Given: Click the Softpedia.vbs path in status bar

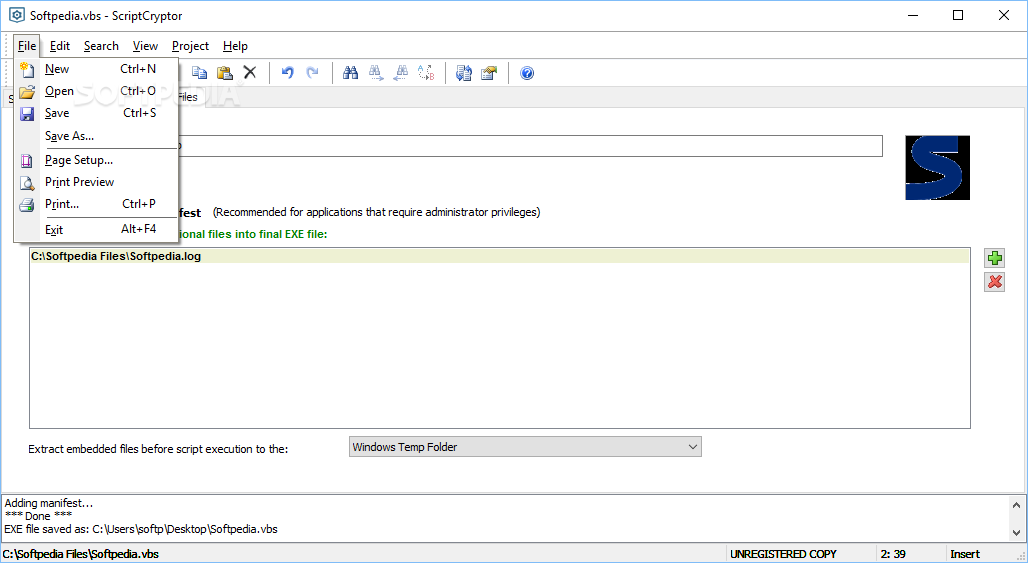Looking at the screenshot, I should click(x=81, y=554).
